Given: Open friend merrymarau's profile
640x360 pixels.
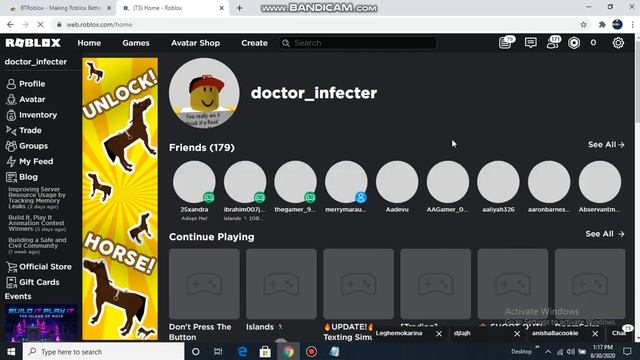Looking at the screenshot, I should tap(346, 182).
